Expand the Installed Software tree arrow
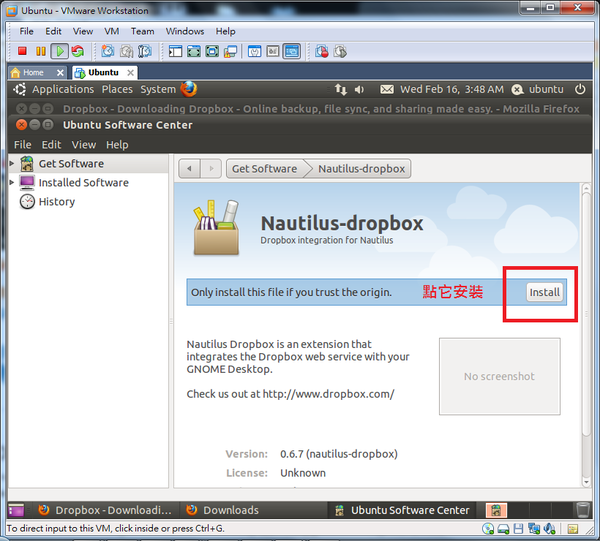The image size is (600, 541). (12, 183)
